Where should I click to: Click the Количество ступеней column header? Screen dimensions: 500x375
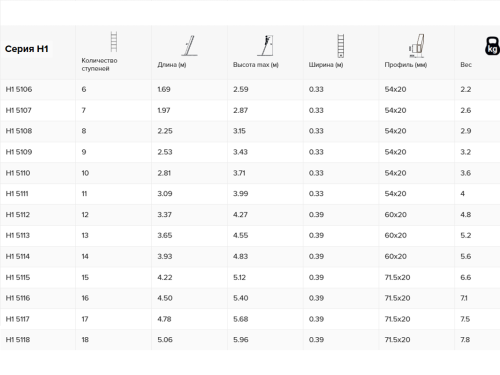[99, 64]
